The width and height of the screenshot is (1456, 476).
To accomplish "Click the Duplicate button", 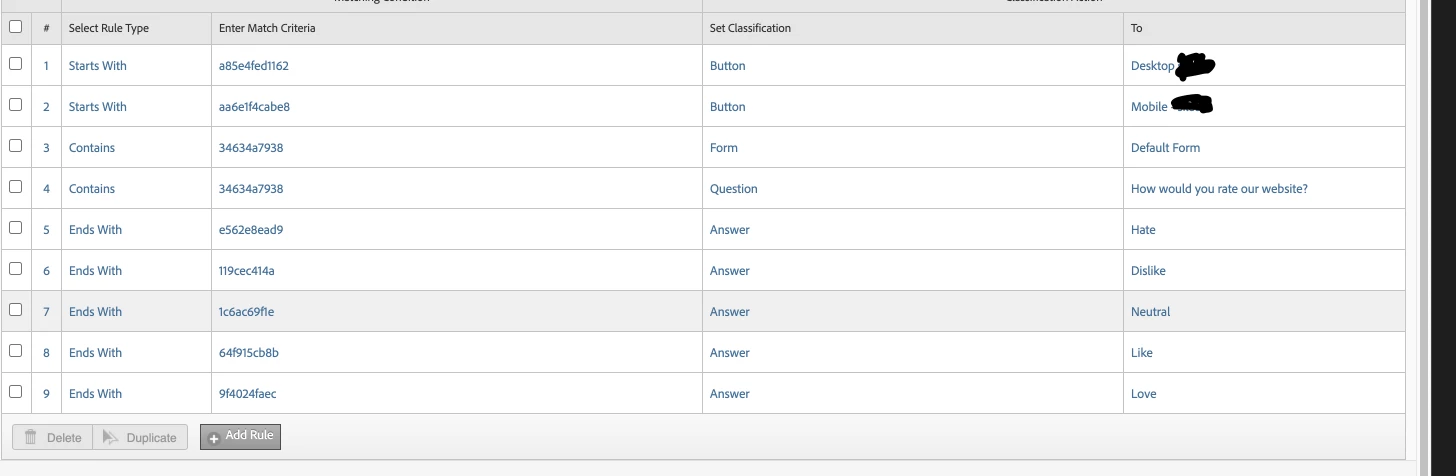I will (140, 438).
